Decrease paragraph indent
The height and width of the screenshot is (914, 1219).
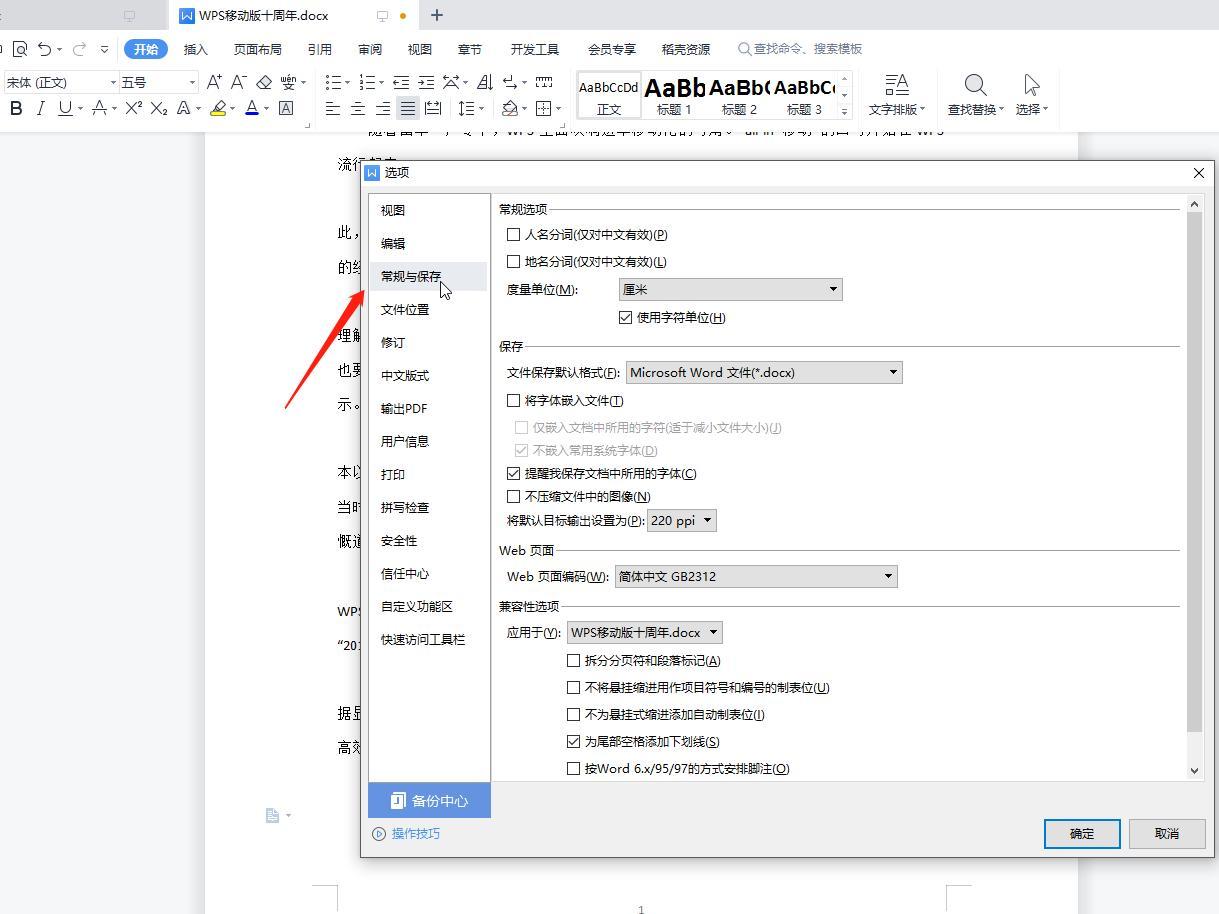401,82
